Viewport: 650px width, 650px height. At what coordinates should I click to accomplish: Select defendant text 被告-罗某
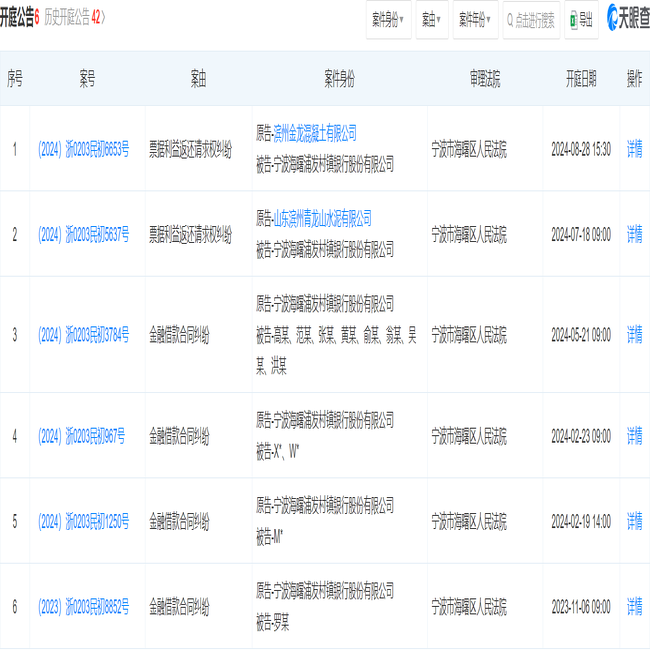(272, 622)
